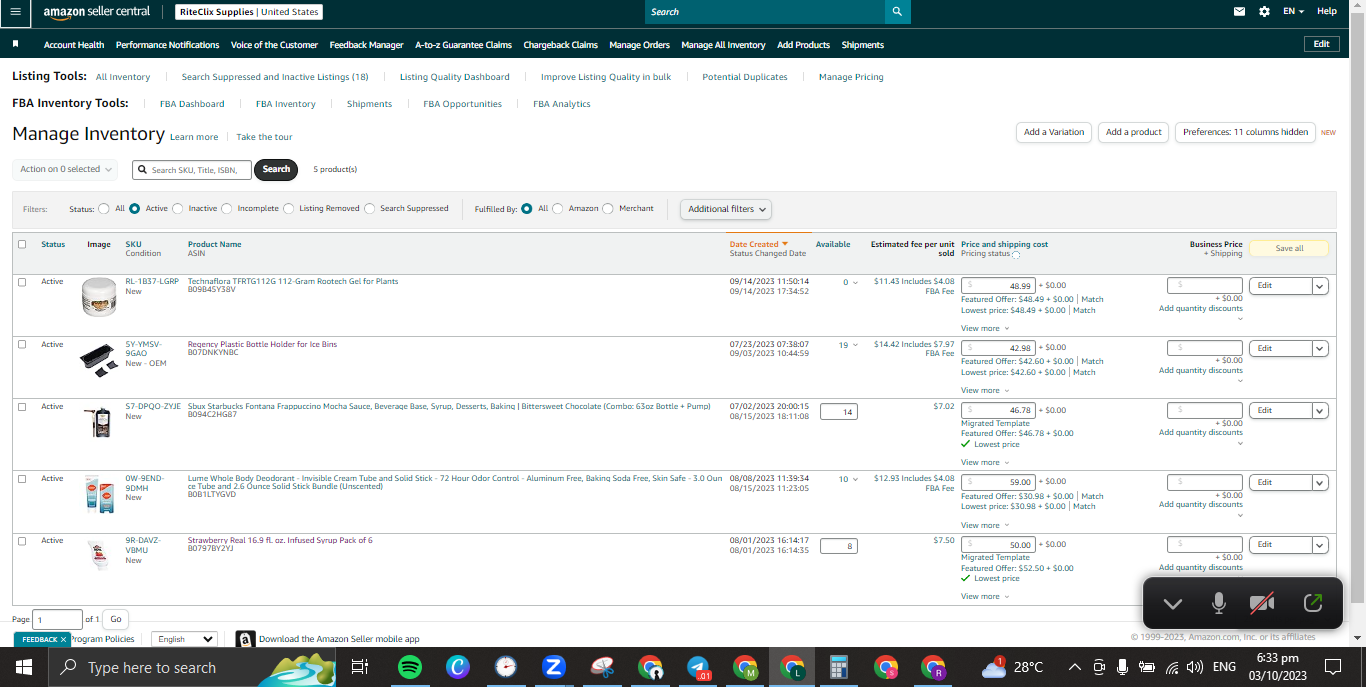This screenshot has height=687, width=1366.
Task: Open Spotify from the taskbar
Action: 409,667
